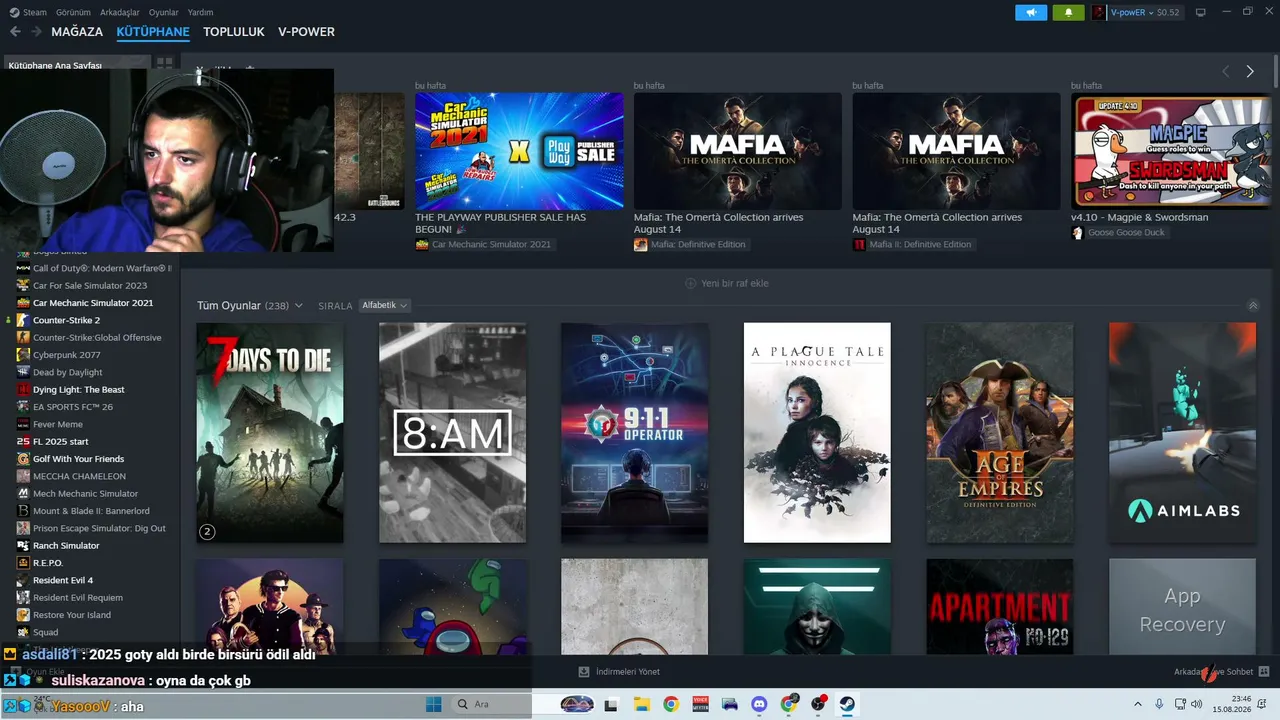The height and width of the screenshot is (720, 1280).
Task: Open Voicemeeter from the taskbar
Action: click(700, 704)
